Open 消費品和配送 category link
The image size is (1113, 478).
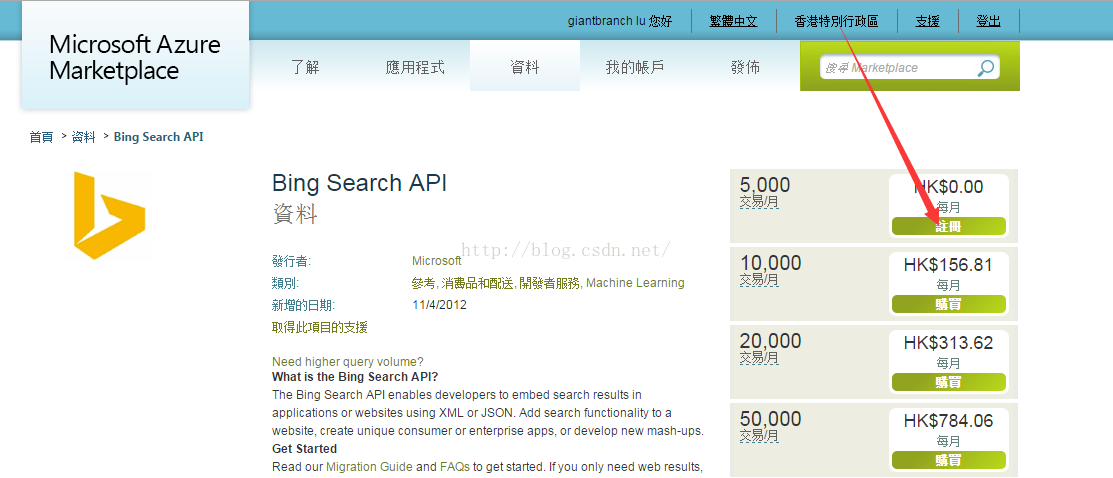click(478, 283)
